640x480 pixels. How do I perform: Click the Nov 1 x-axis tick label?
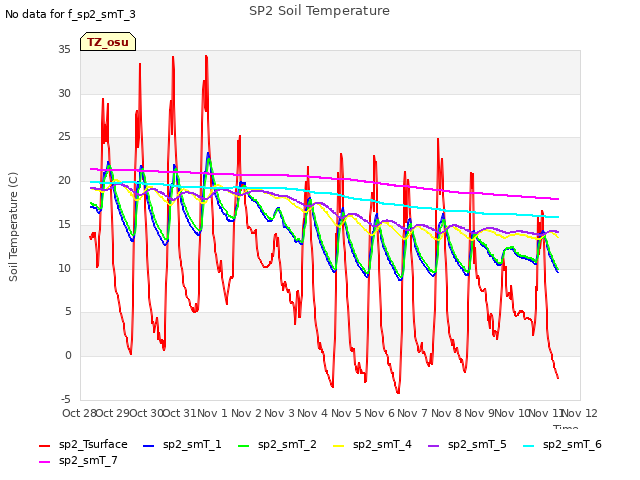tap(213, 413)
